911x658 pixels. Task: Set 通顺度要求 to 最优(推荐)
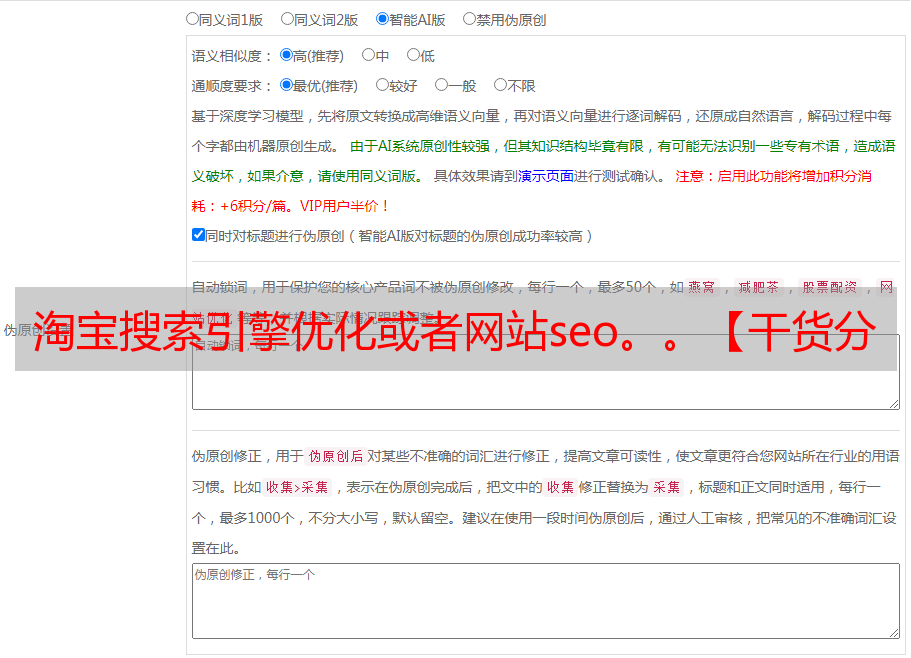pyautogui.click(x=286, y=85)
